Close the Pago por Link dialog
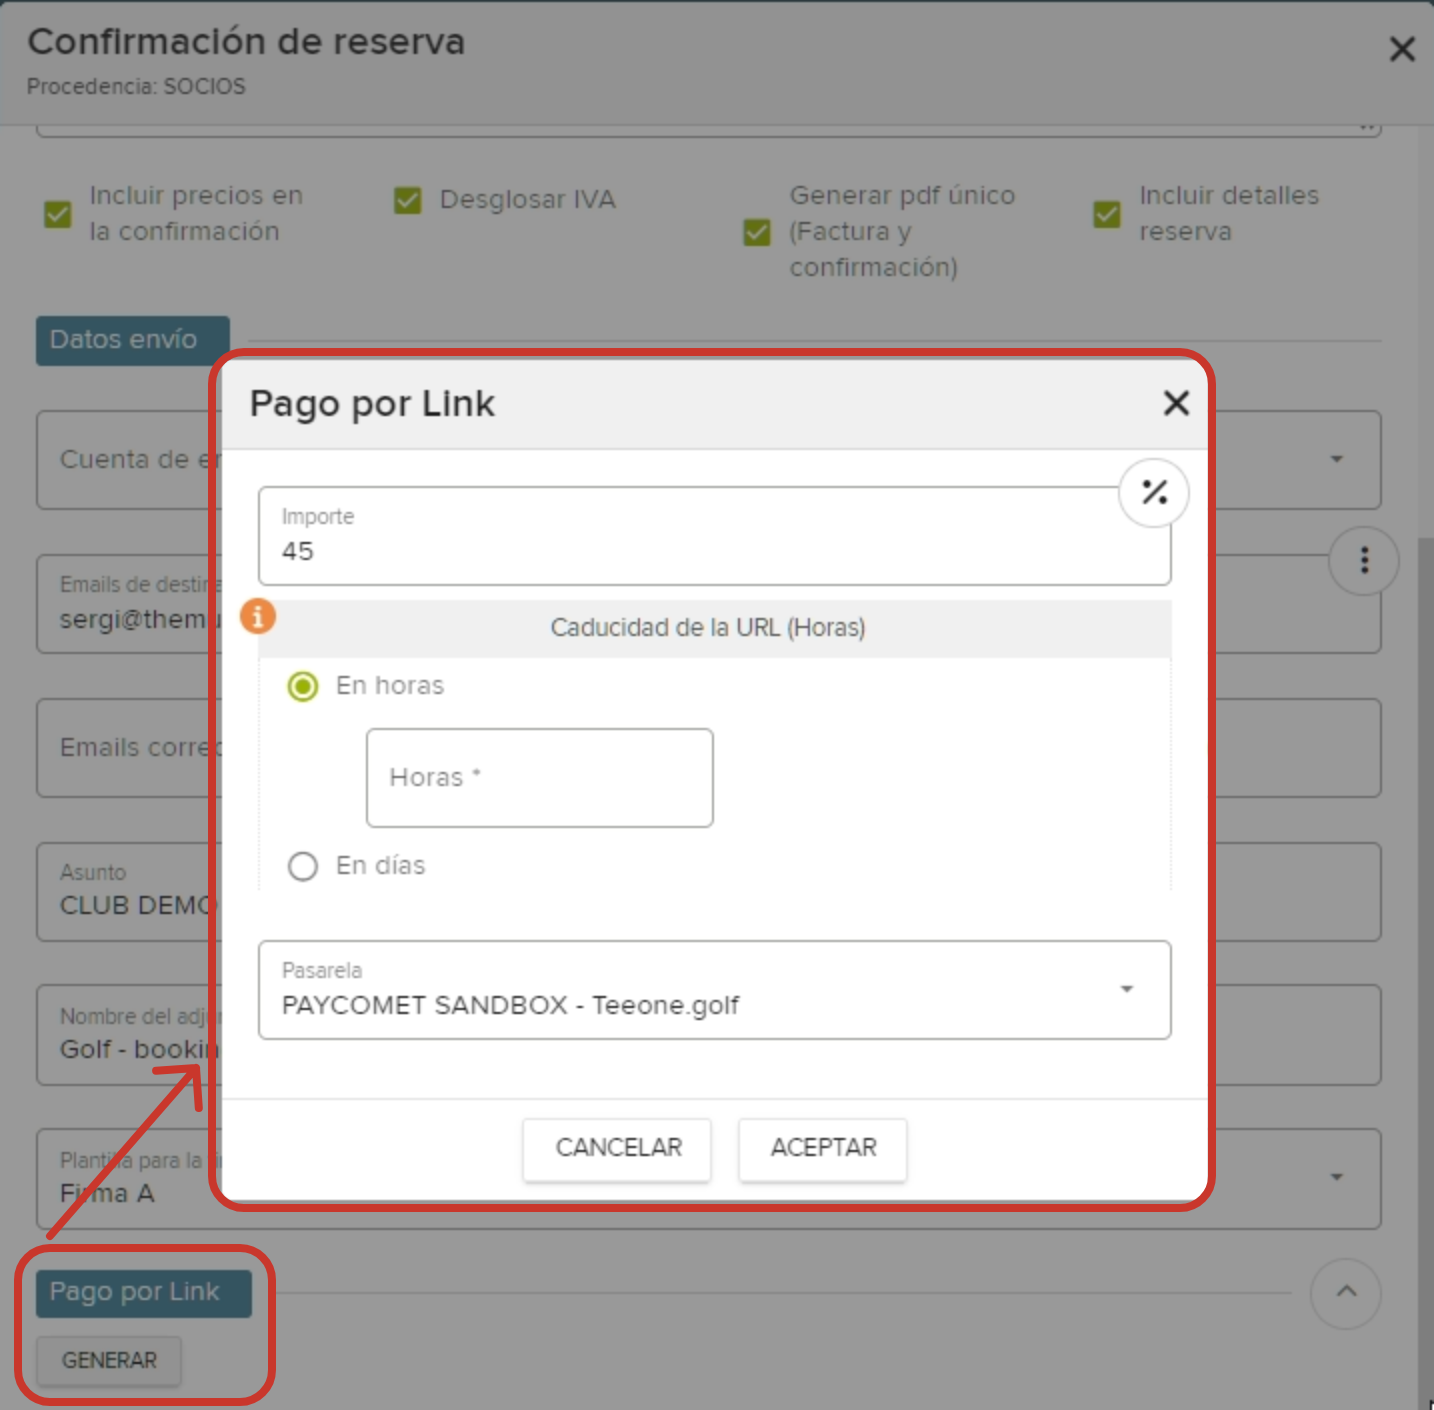The image size is (1434, 1410). pos(1176,403)
